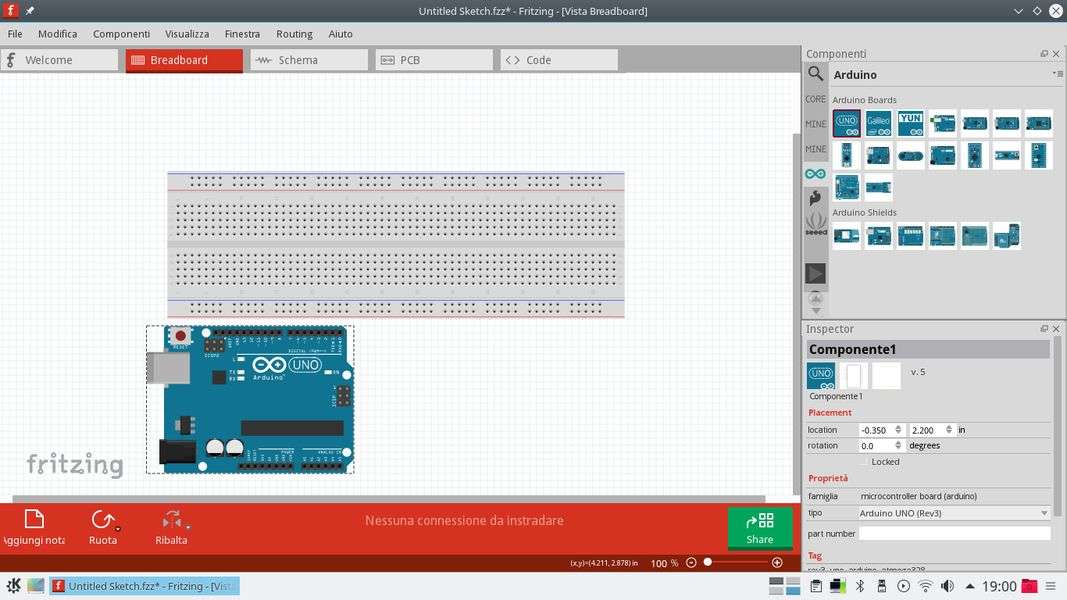The width and height of the screenshot is (1067, 600).
Task: Click the location Y spin box
Action: (x=931, y=430)
